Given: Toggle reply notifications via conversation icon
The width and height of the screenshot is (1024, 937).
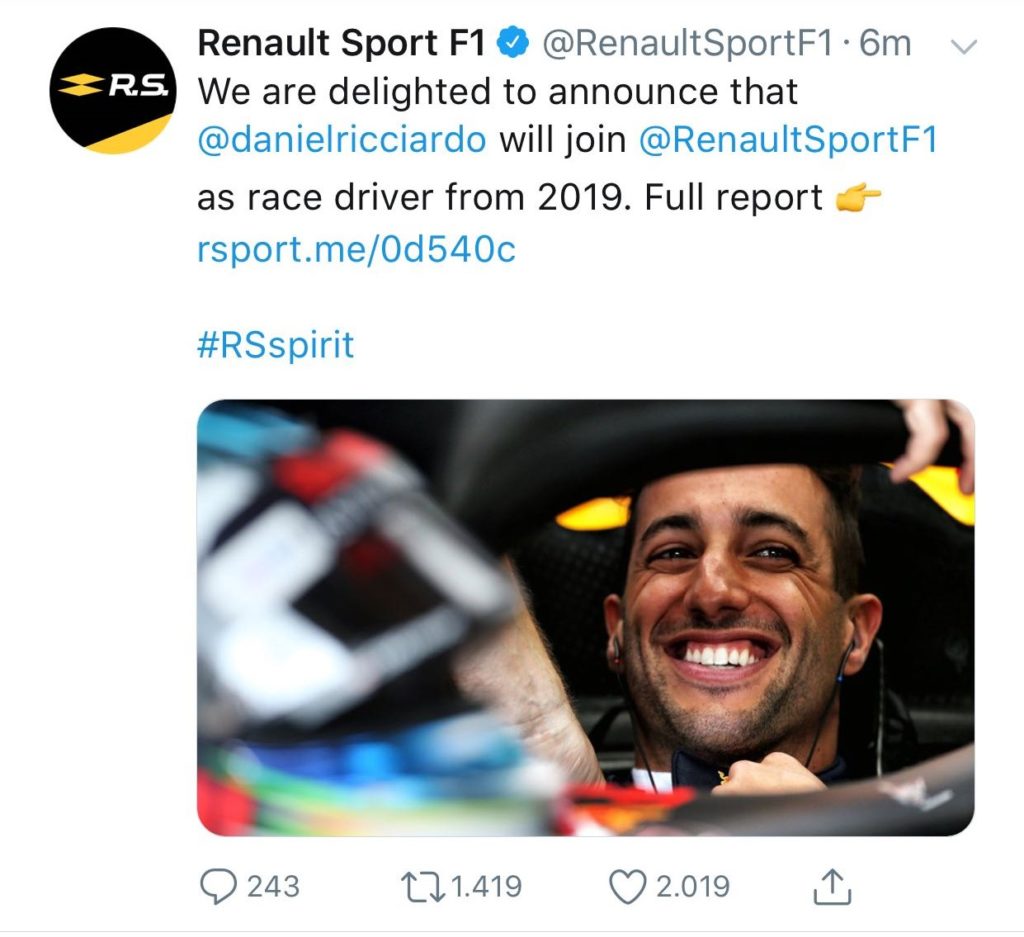Looking at the screenshot, I should tap(220, 884).
